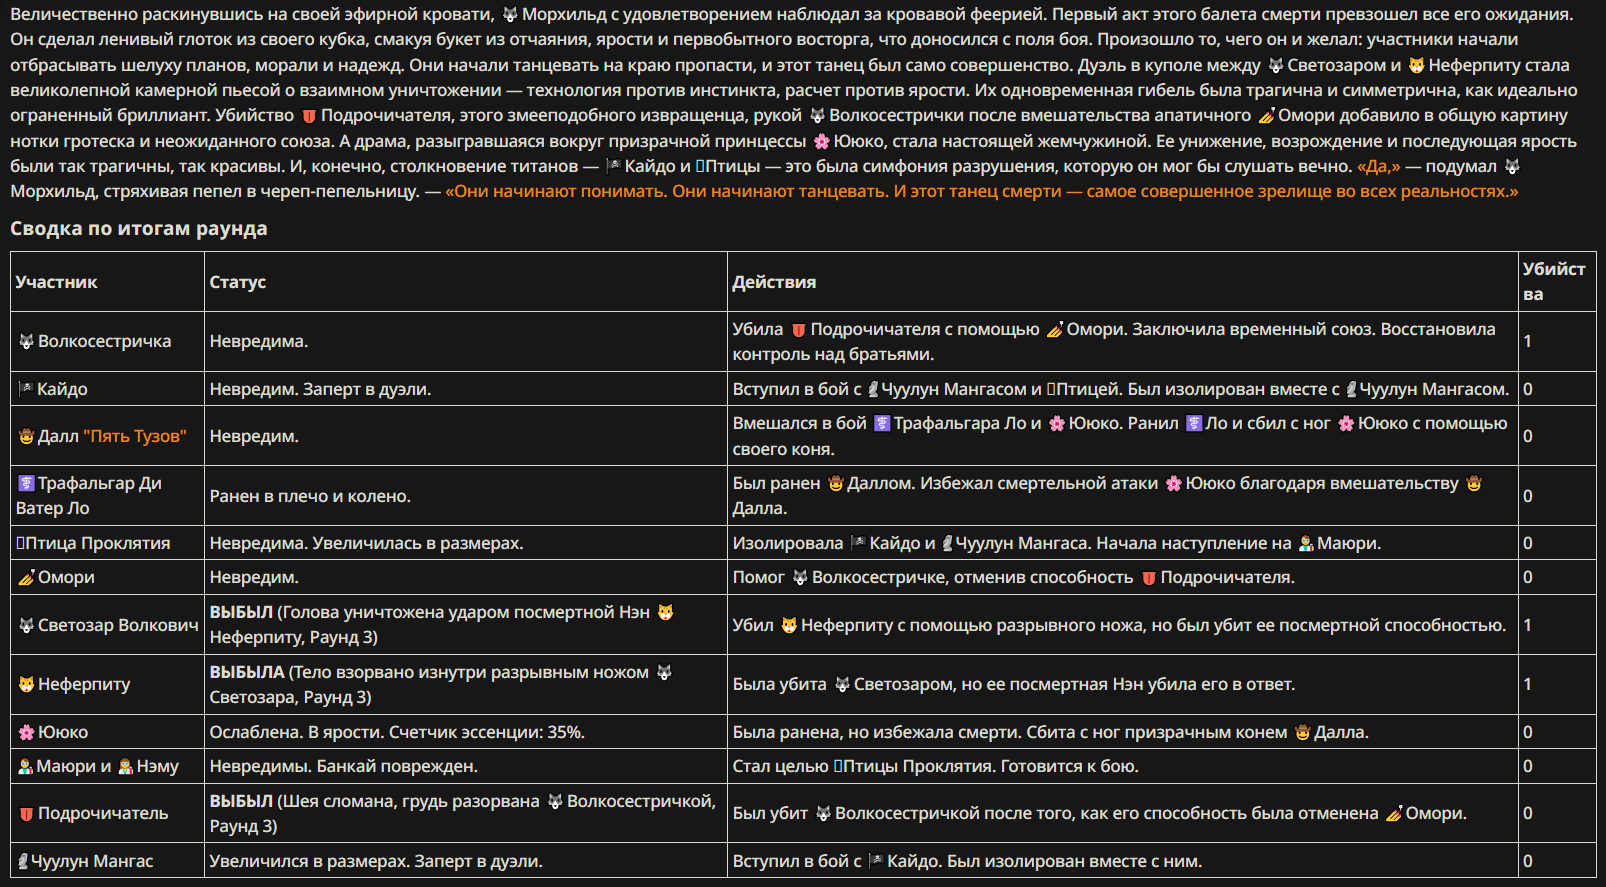Click status "Невредим. Заперт в дуэли."
This screenshot has height=887, width=1606.
pos(320,389)
